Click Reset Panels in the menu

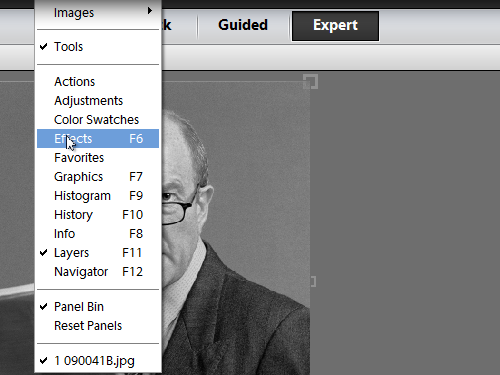point(98,326)
